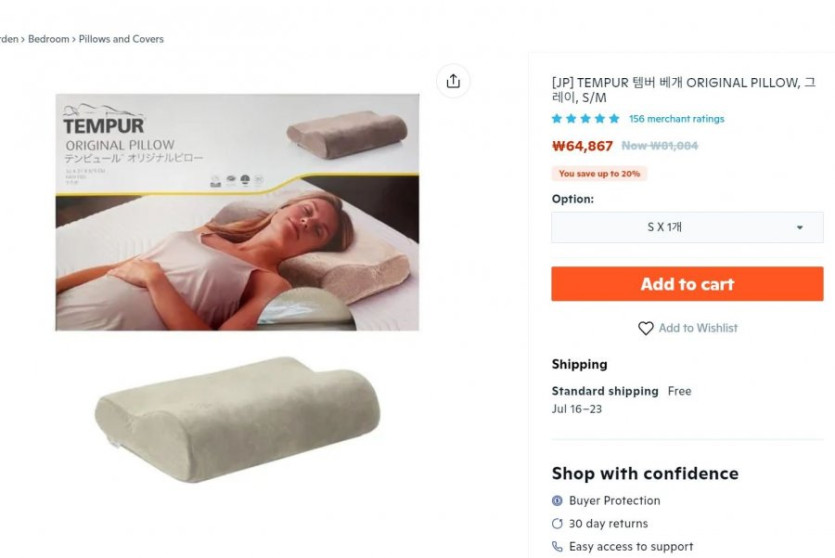This screenshot has width=835, height=558.
Task: Click the heart wishlist icon
Action: click(x=645, y=328)
